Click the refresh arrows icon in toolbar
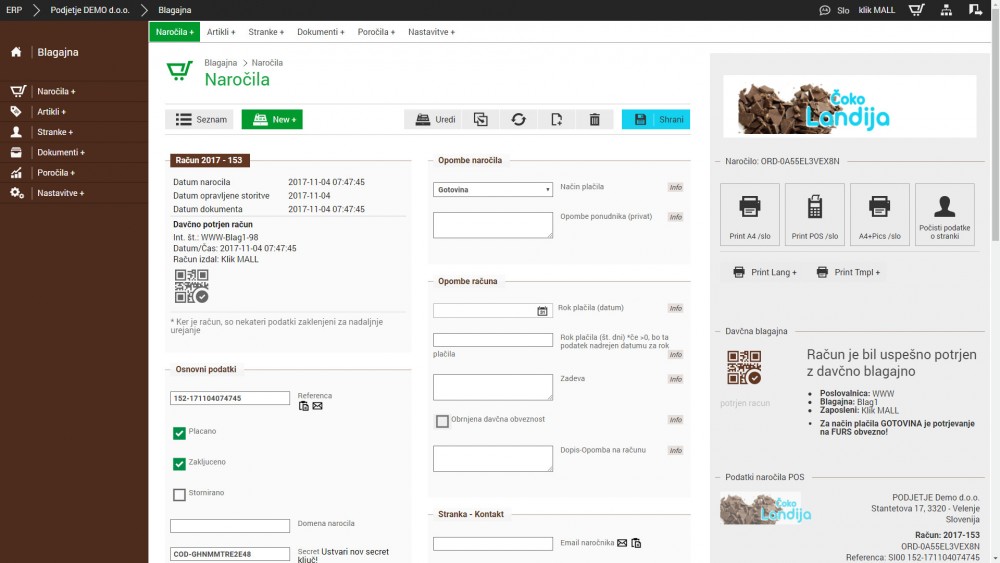Image resolution: width=1000 pixels, height=563 pixels. pyautogui.click(x=518, y=119)
